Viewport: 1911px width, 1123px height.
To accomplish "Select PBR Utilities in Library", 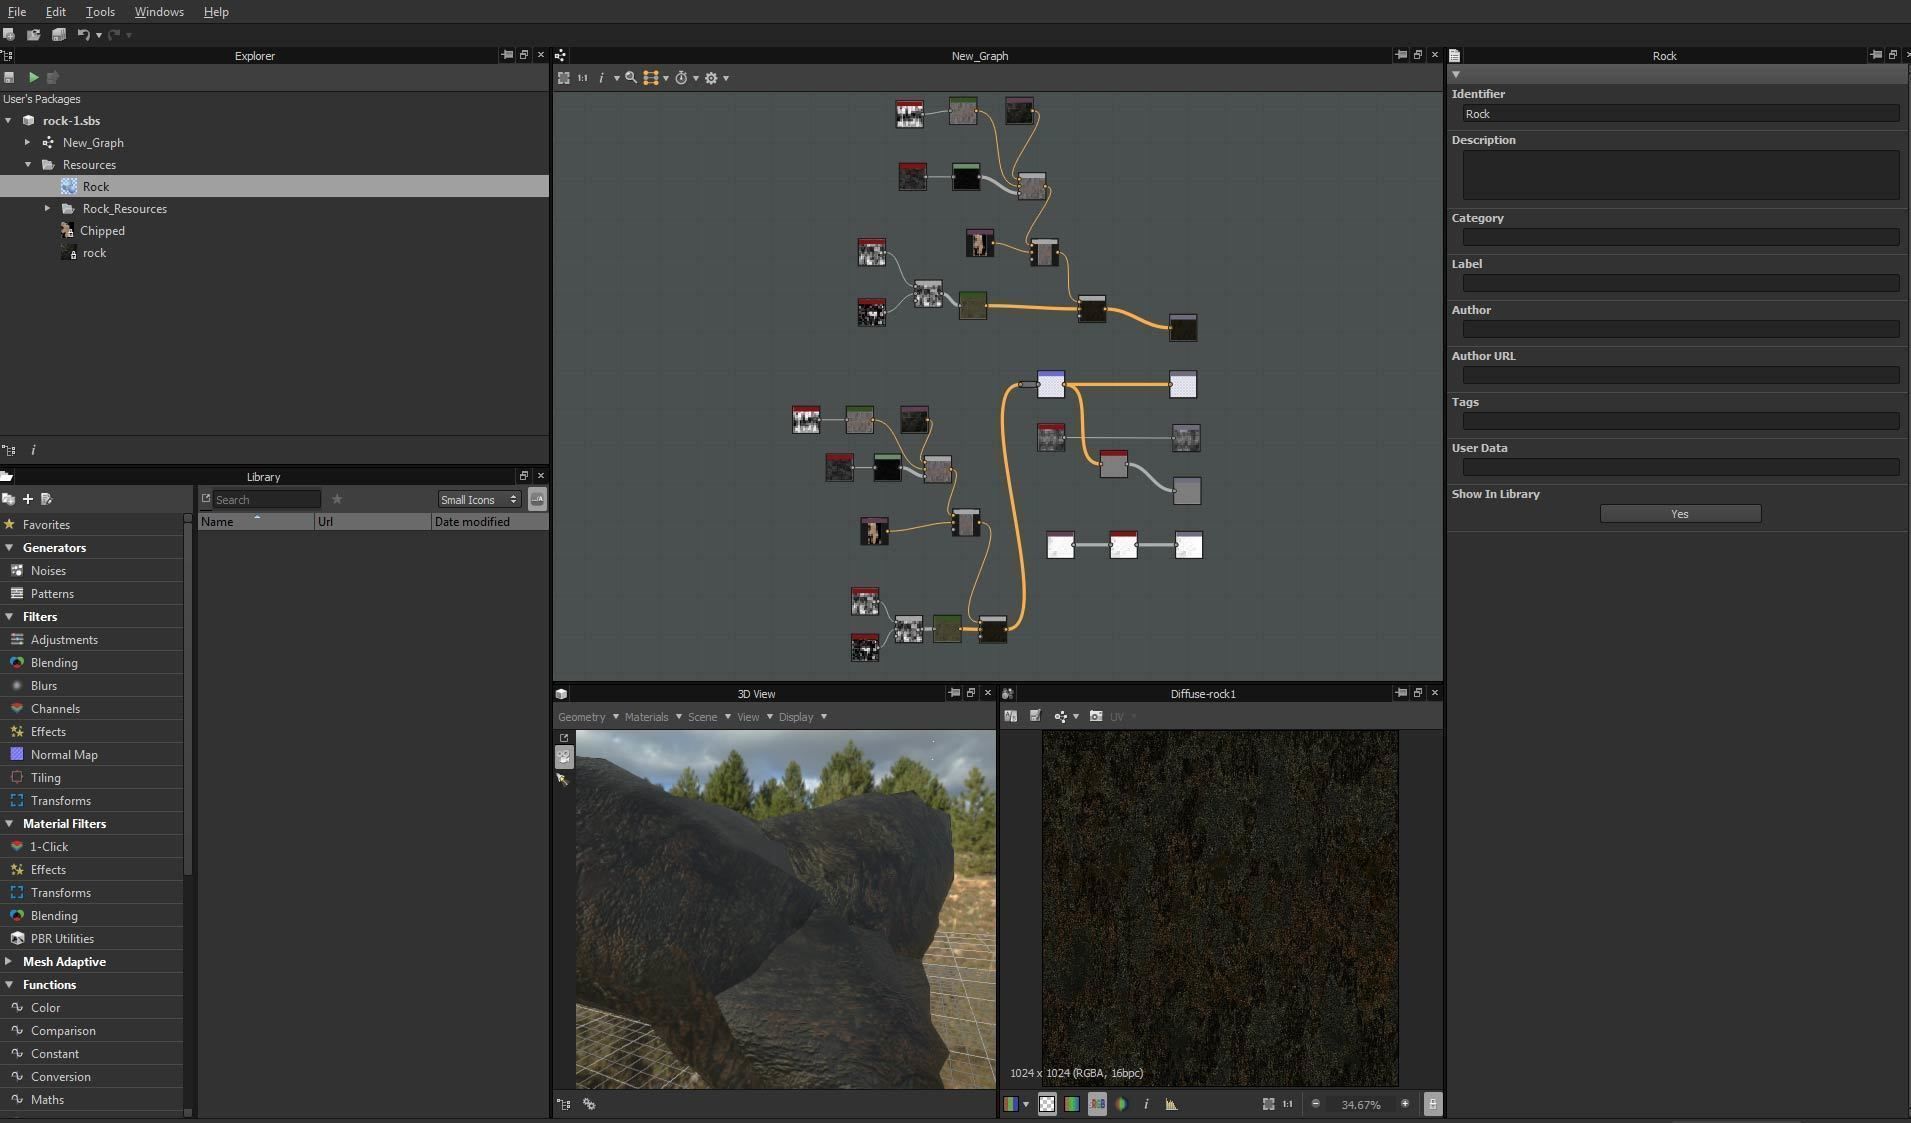I will pos(62,939).
